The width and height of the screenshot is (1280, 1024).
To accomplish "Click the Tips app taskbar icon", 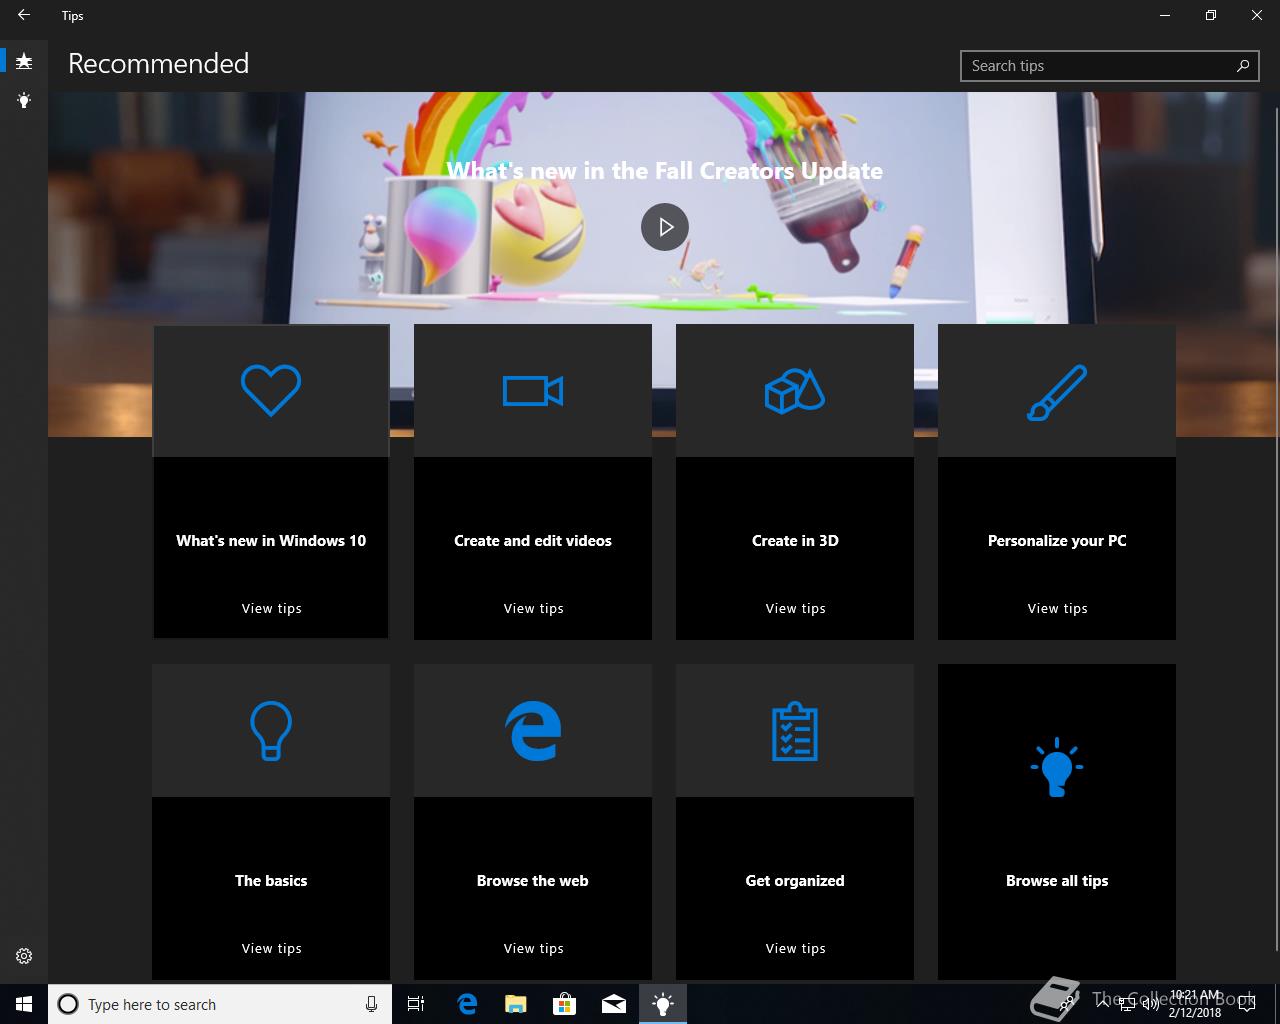I will coord(663,1004).
